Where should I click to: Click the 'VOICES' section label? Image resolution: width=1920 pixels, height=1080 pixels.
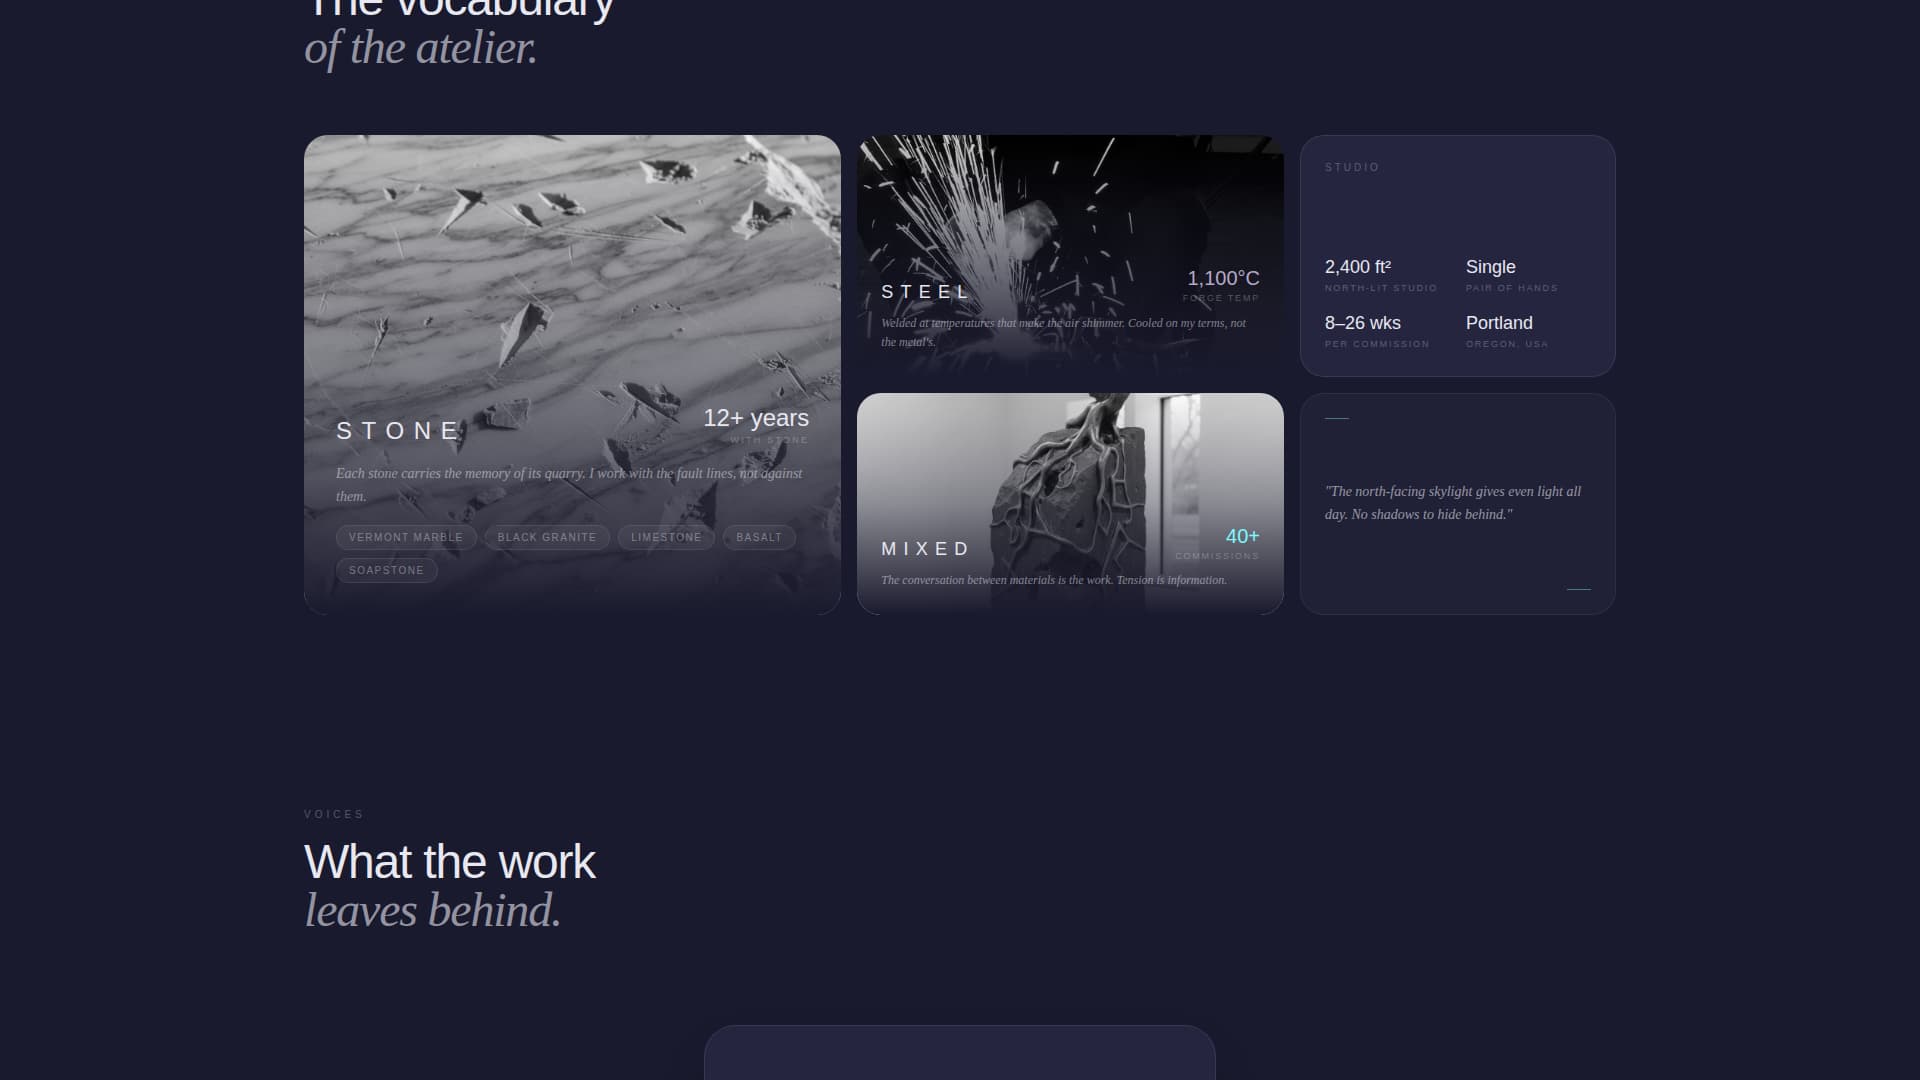pos(334,814)
